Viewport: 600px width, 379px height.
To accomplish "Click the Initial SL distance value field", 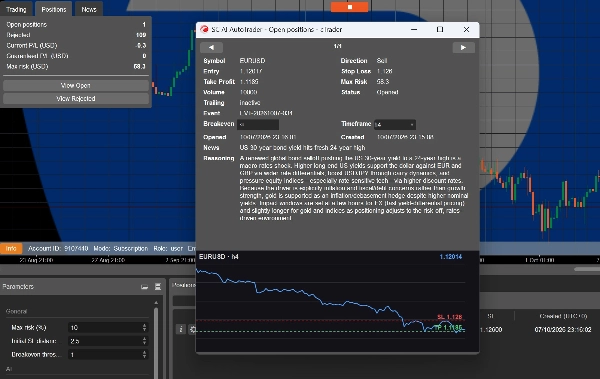I will click(x=104, y=341).
